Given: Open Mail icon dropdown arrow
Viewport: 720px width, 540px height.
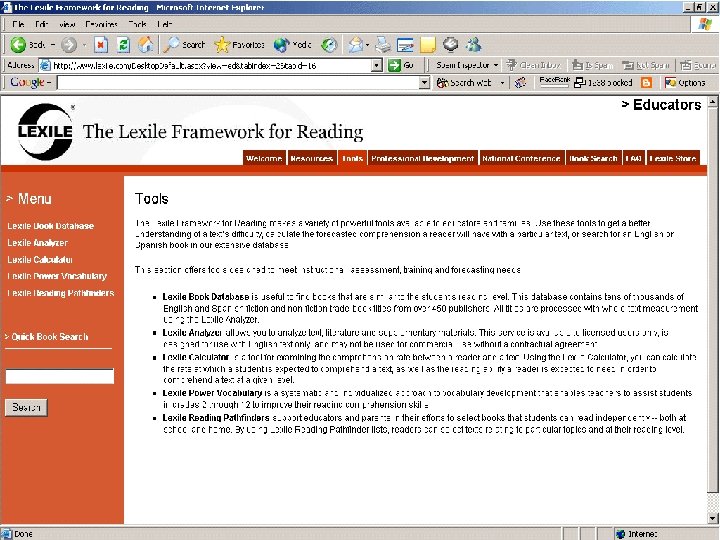Looking at the screenshot, I should pyautogui.click(x=367, y=45).
